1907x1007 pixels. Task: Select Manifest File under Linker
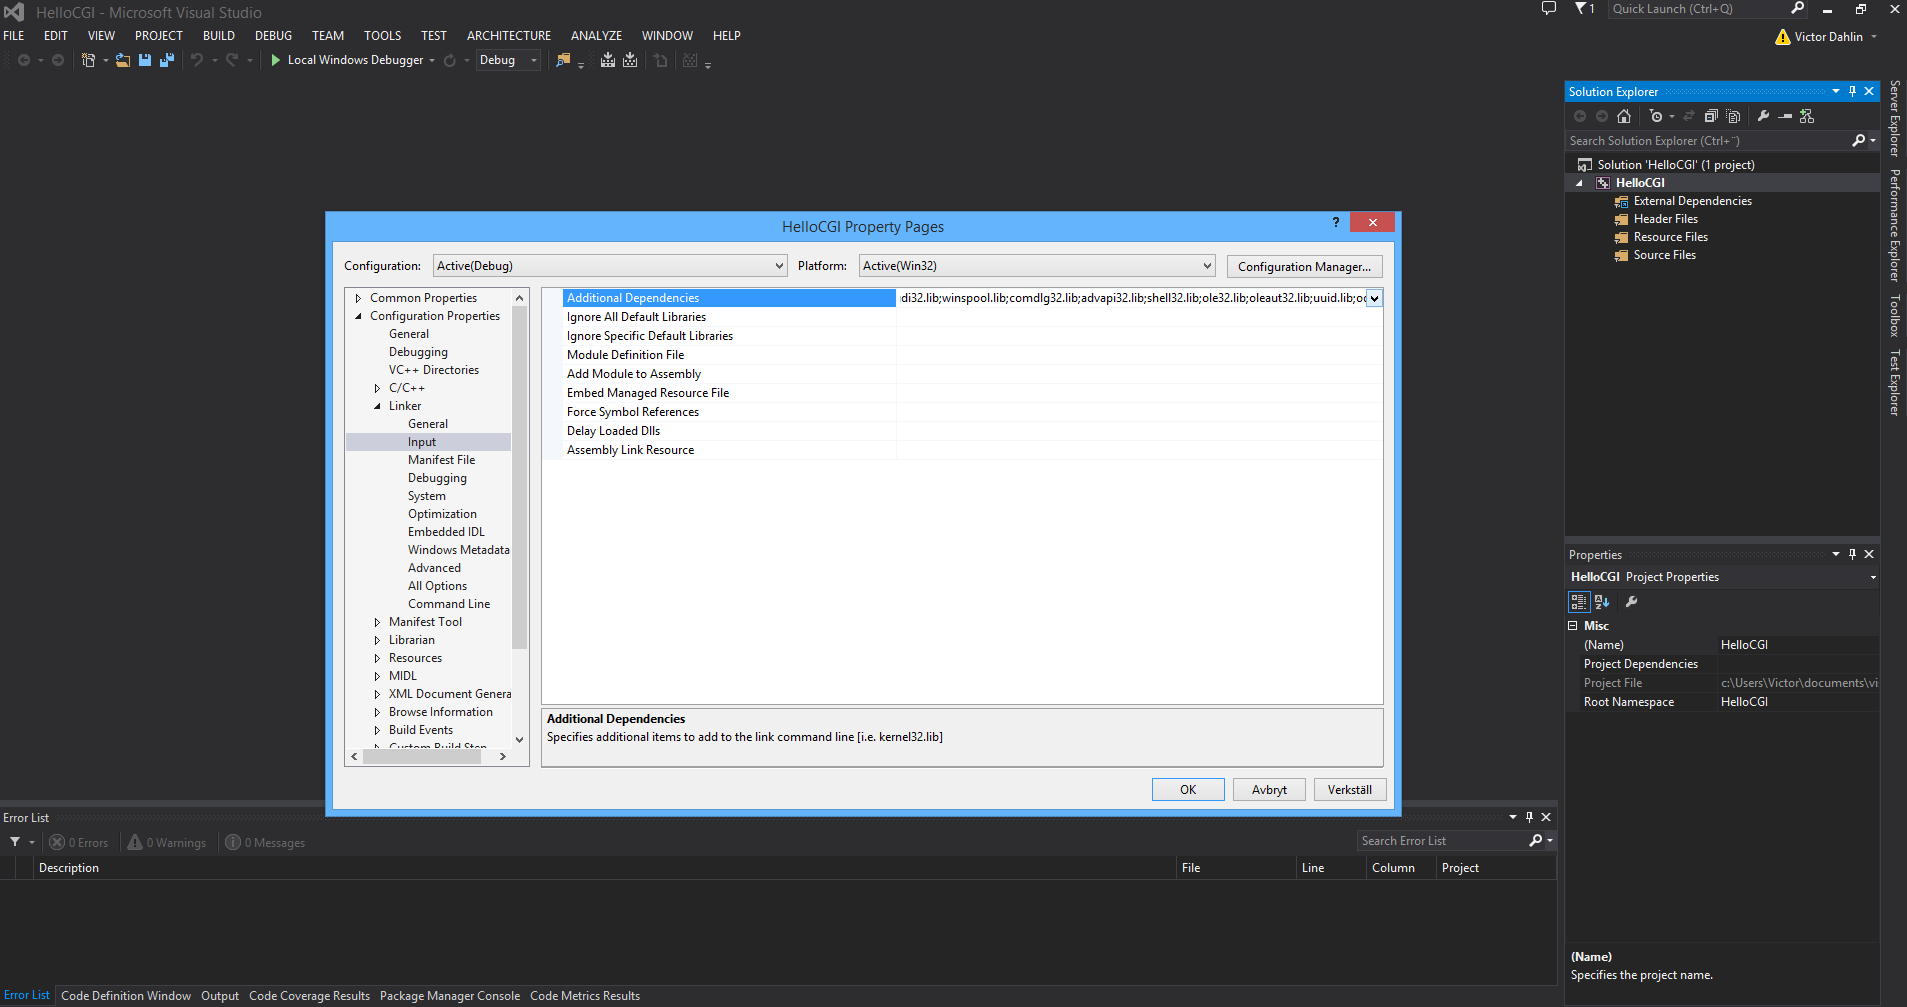[x=441, y=460]
